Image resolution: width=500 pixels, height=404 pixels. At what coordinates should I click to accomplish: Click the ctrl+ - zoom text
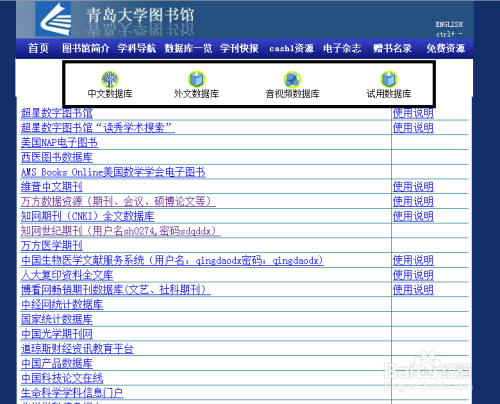pos(449,34)
